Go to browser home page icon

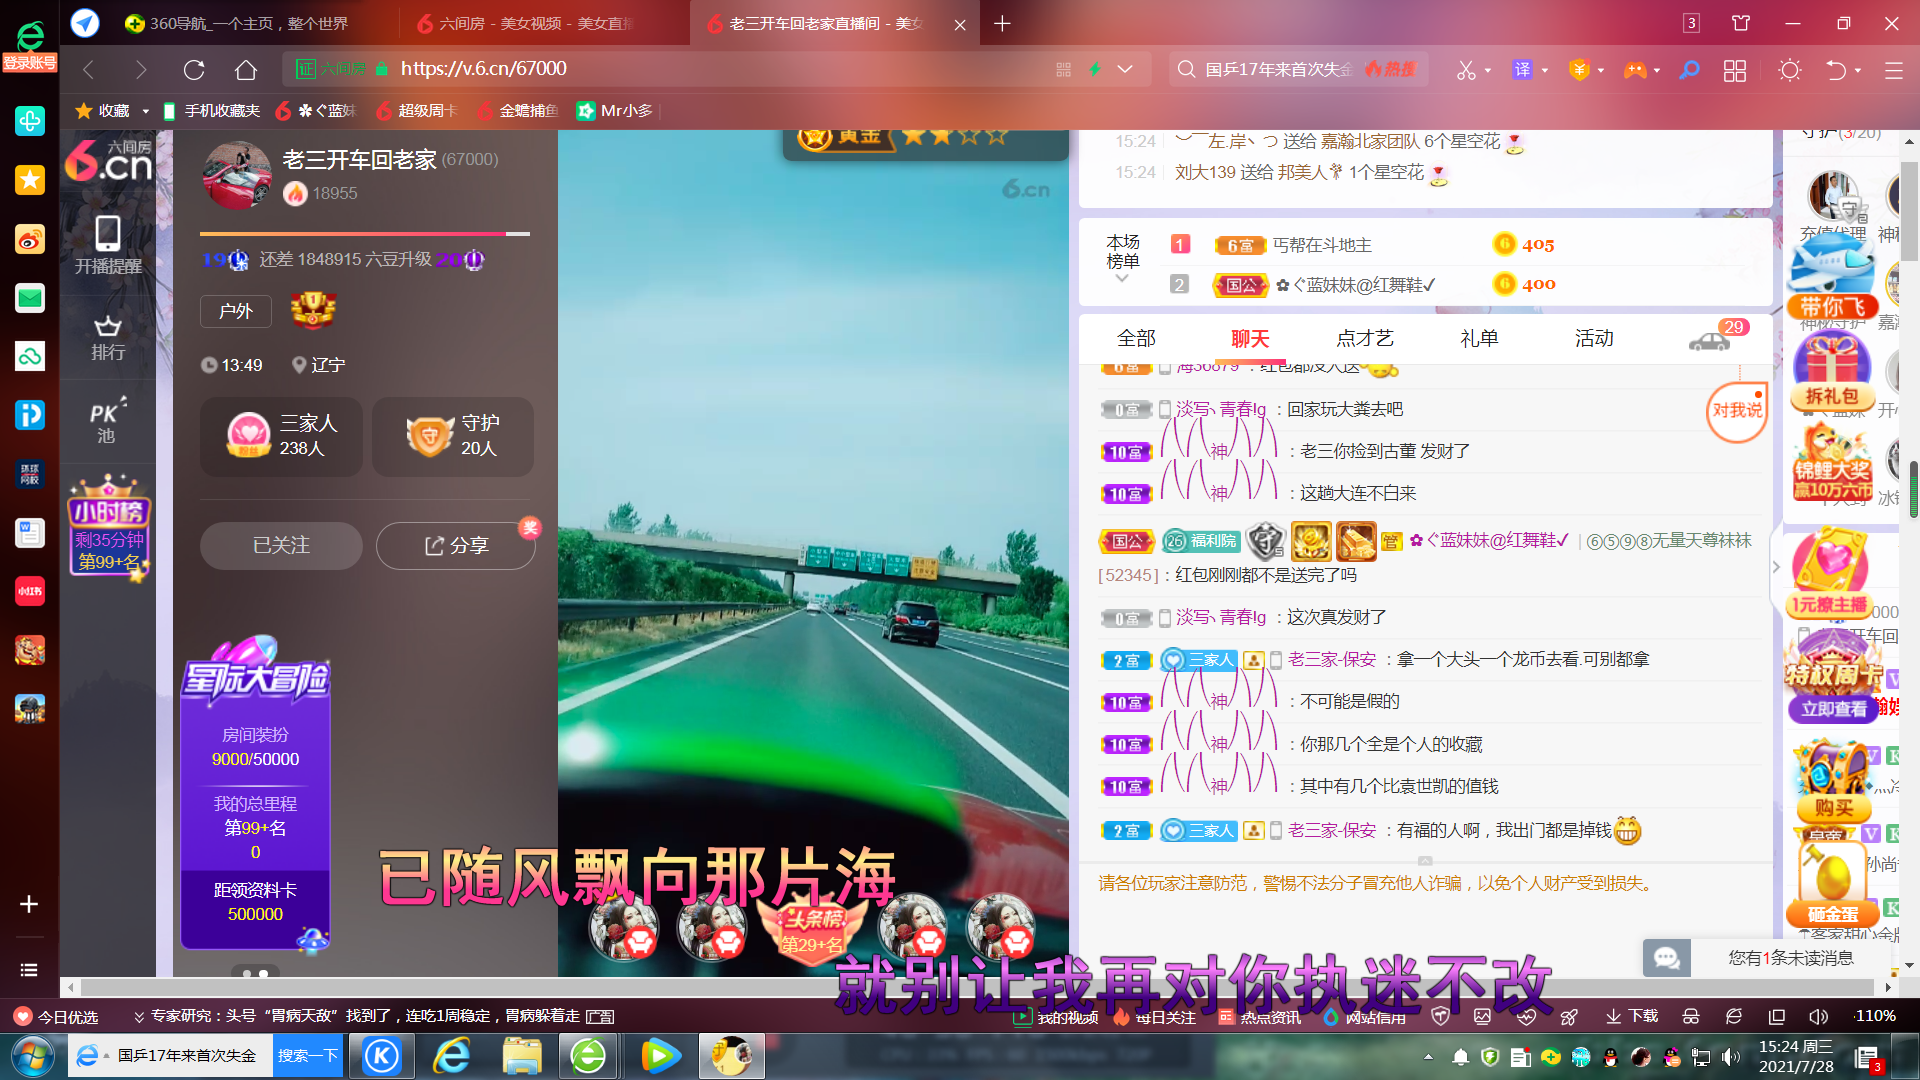click(x=246, y=69)
